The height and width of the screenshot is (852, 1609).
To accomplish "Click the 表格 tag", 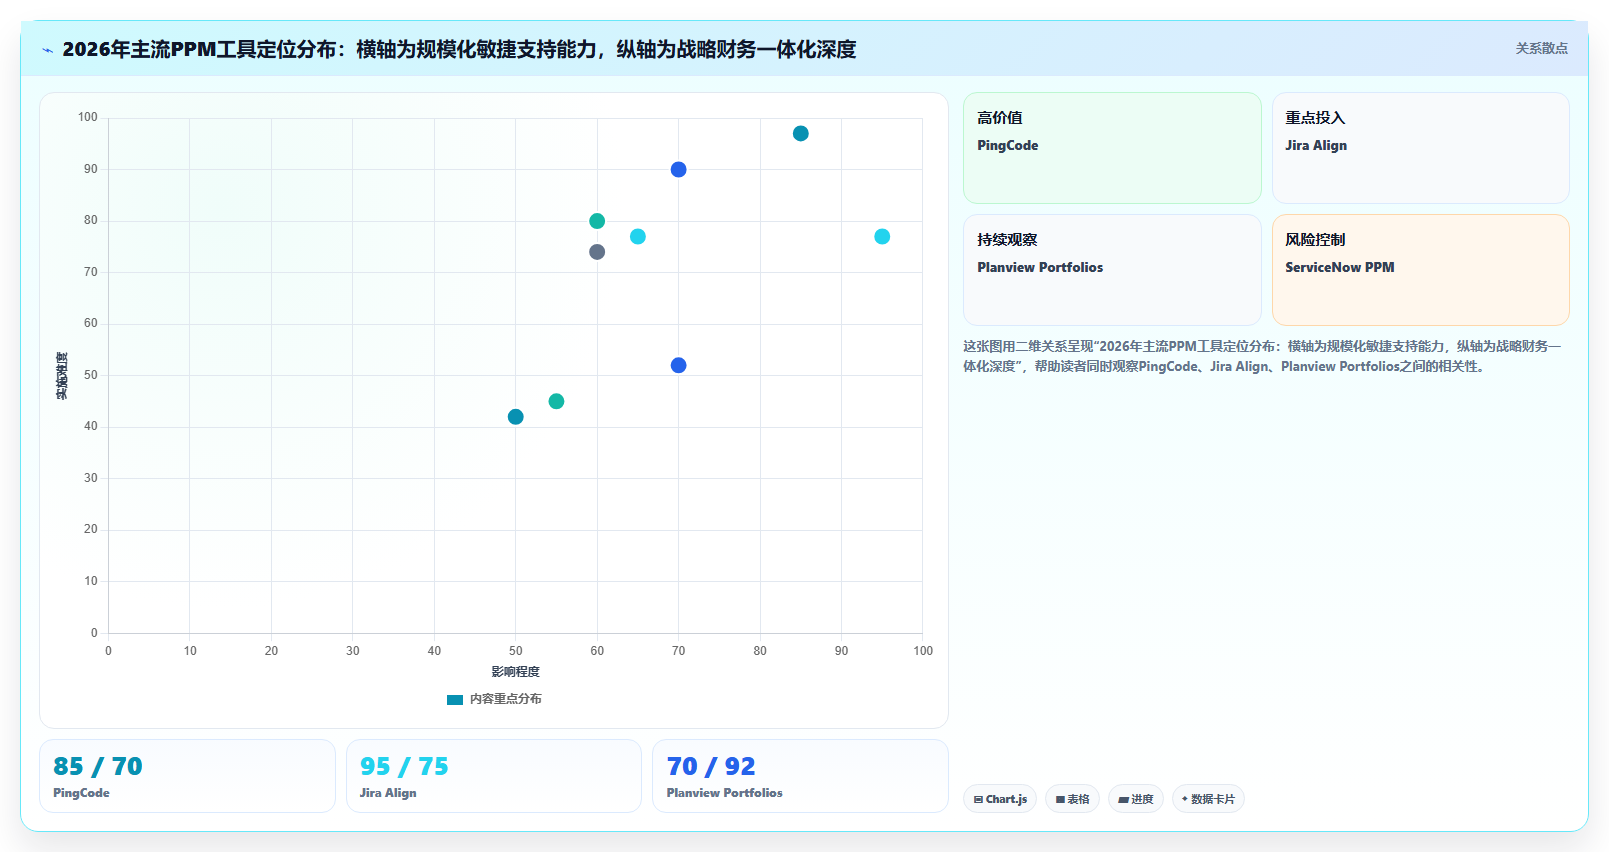I will pyautogui.click(x=1072, y=799).
